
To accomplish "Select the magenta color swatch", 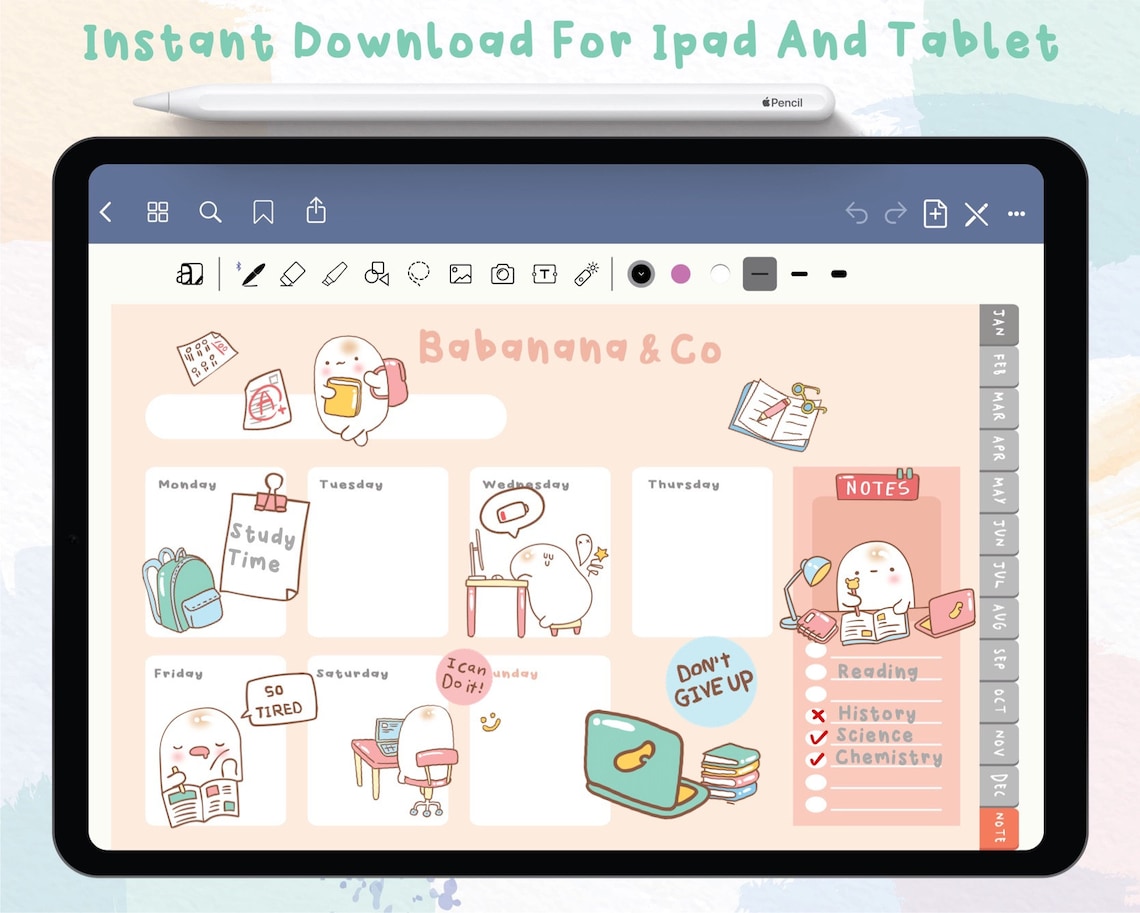I will tap(681, 273).
